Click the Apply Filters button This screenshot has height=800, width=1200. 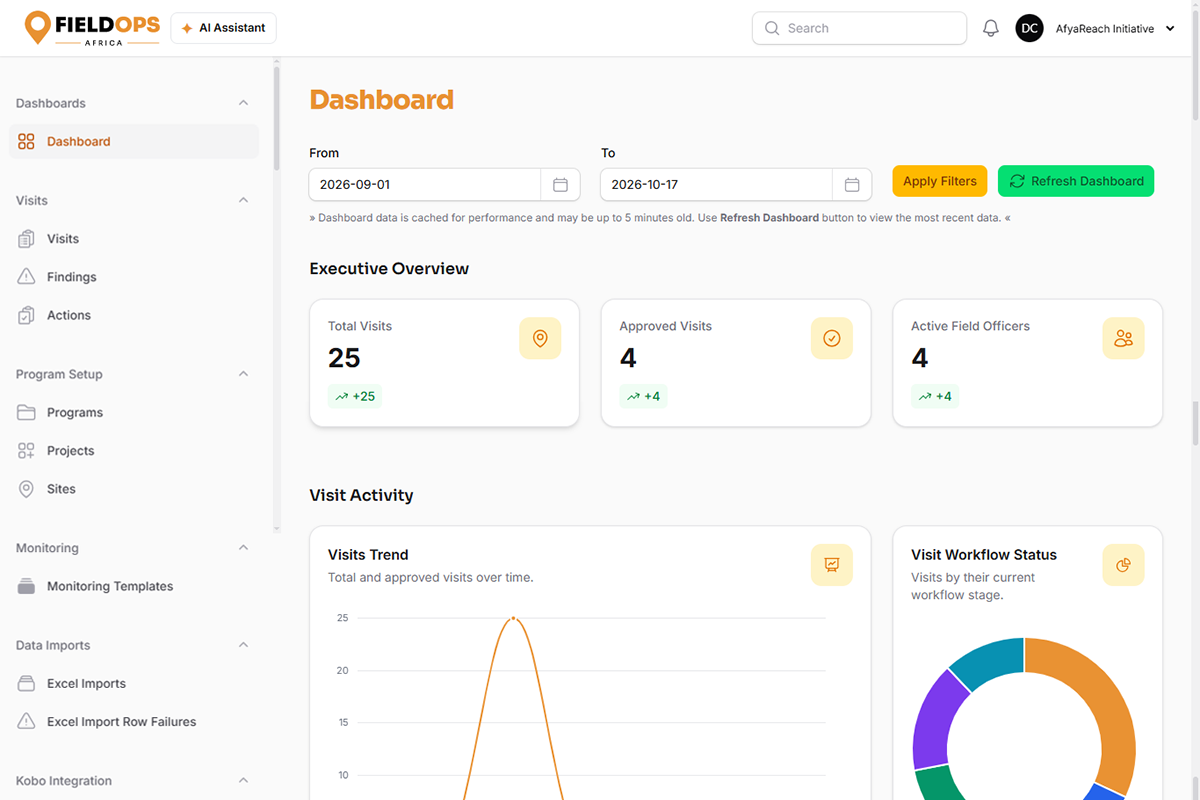coord(940,181)
